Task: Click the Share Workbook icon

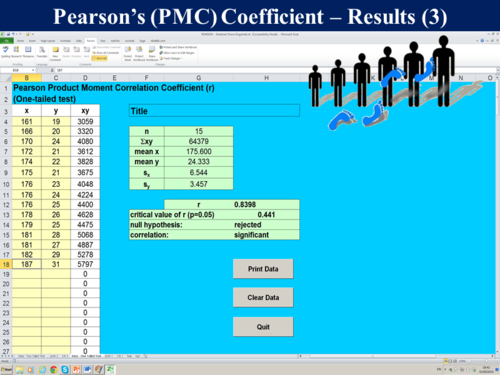Action: (152, 53)
